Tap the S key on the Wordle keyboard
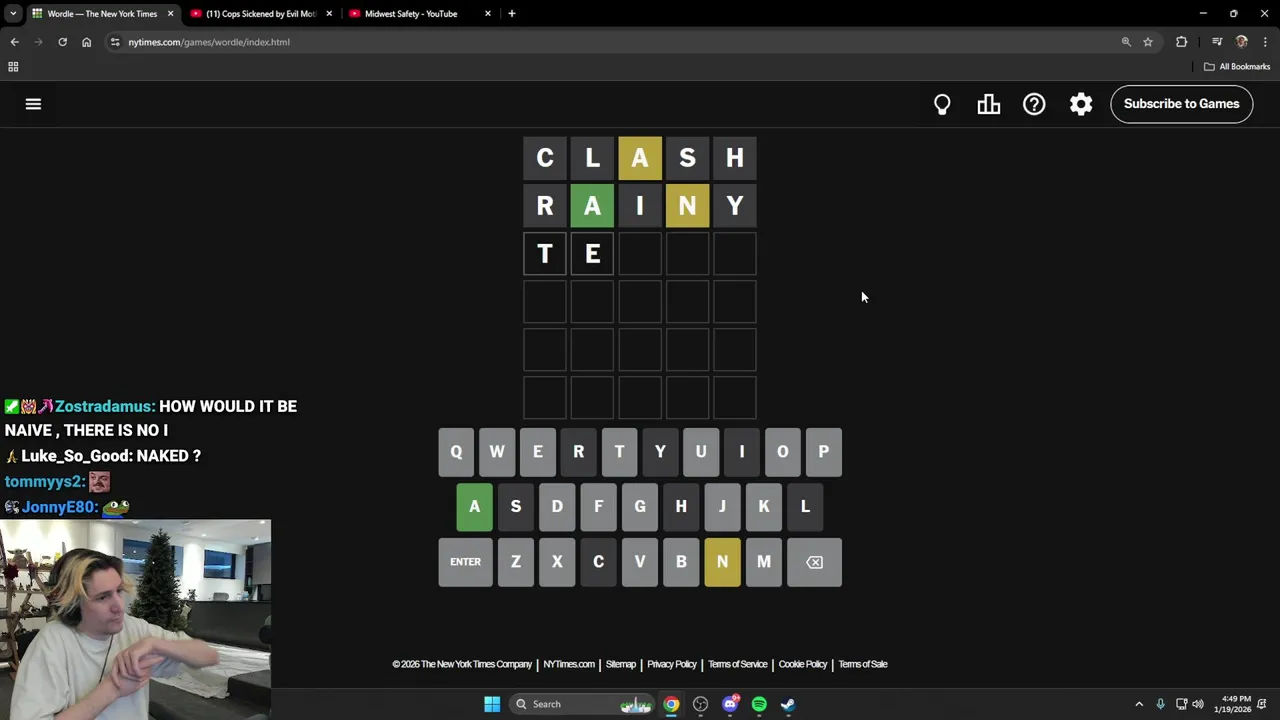The width and height of the screenshot is (1280, 720). (516, 507)
